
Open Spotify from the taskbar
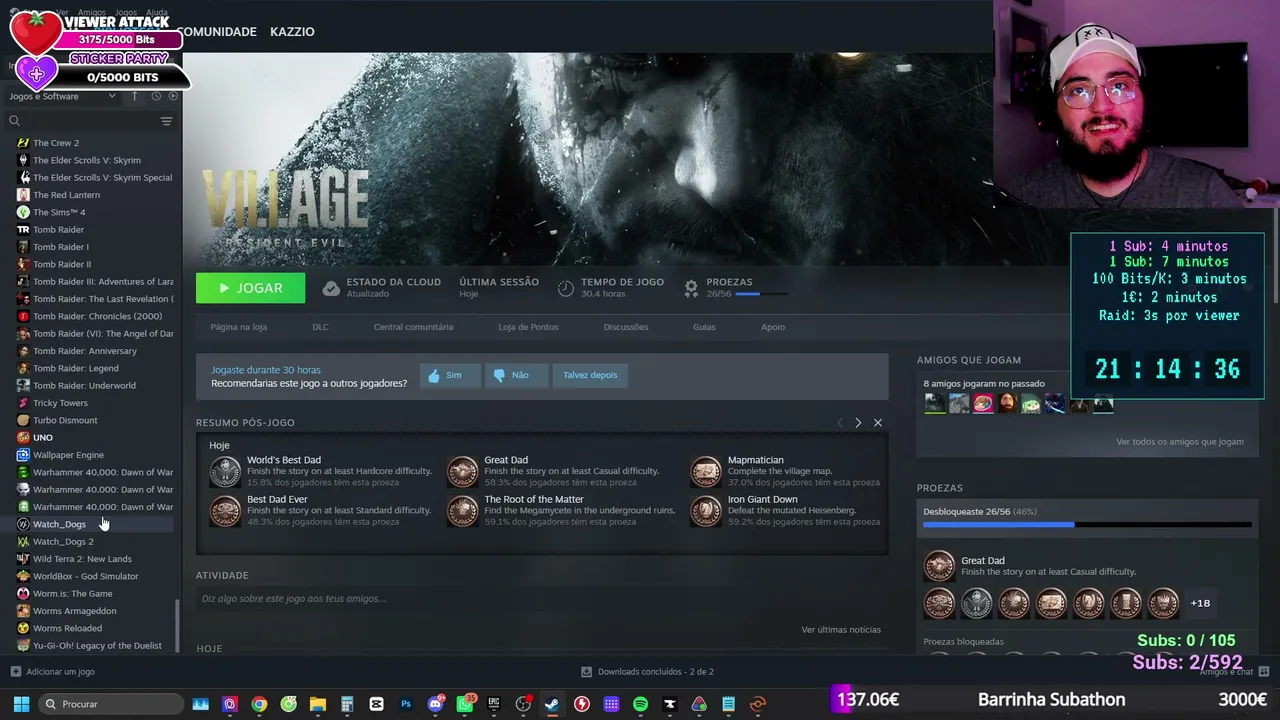[641, 704]
